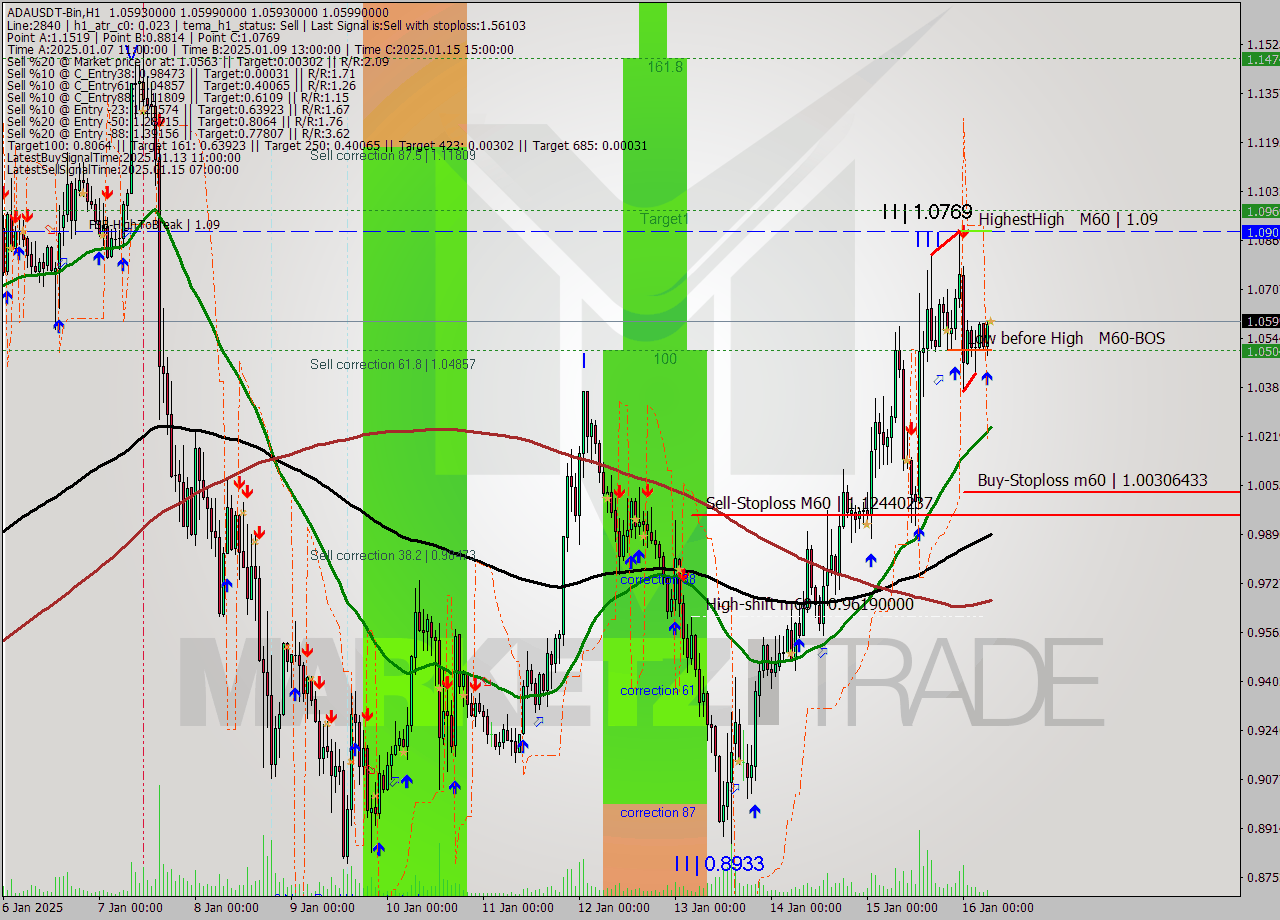Click the 'HighestHigh M60 | 1.09' label
Screen dimensions: 1280x920
tap(1068, 219)
